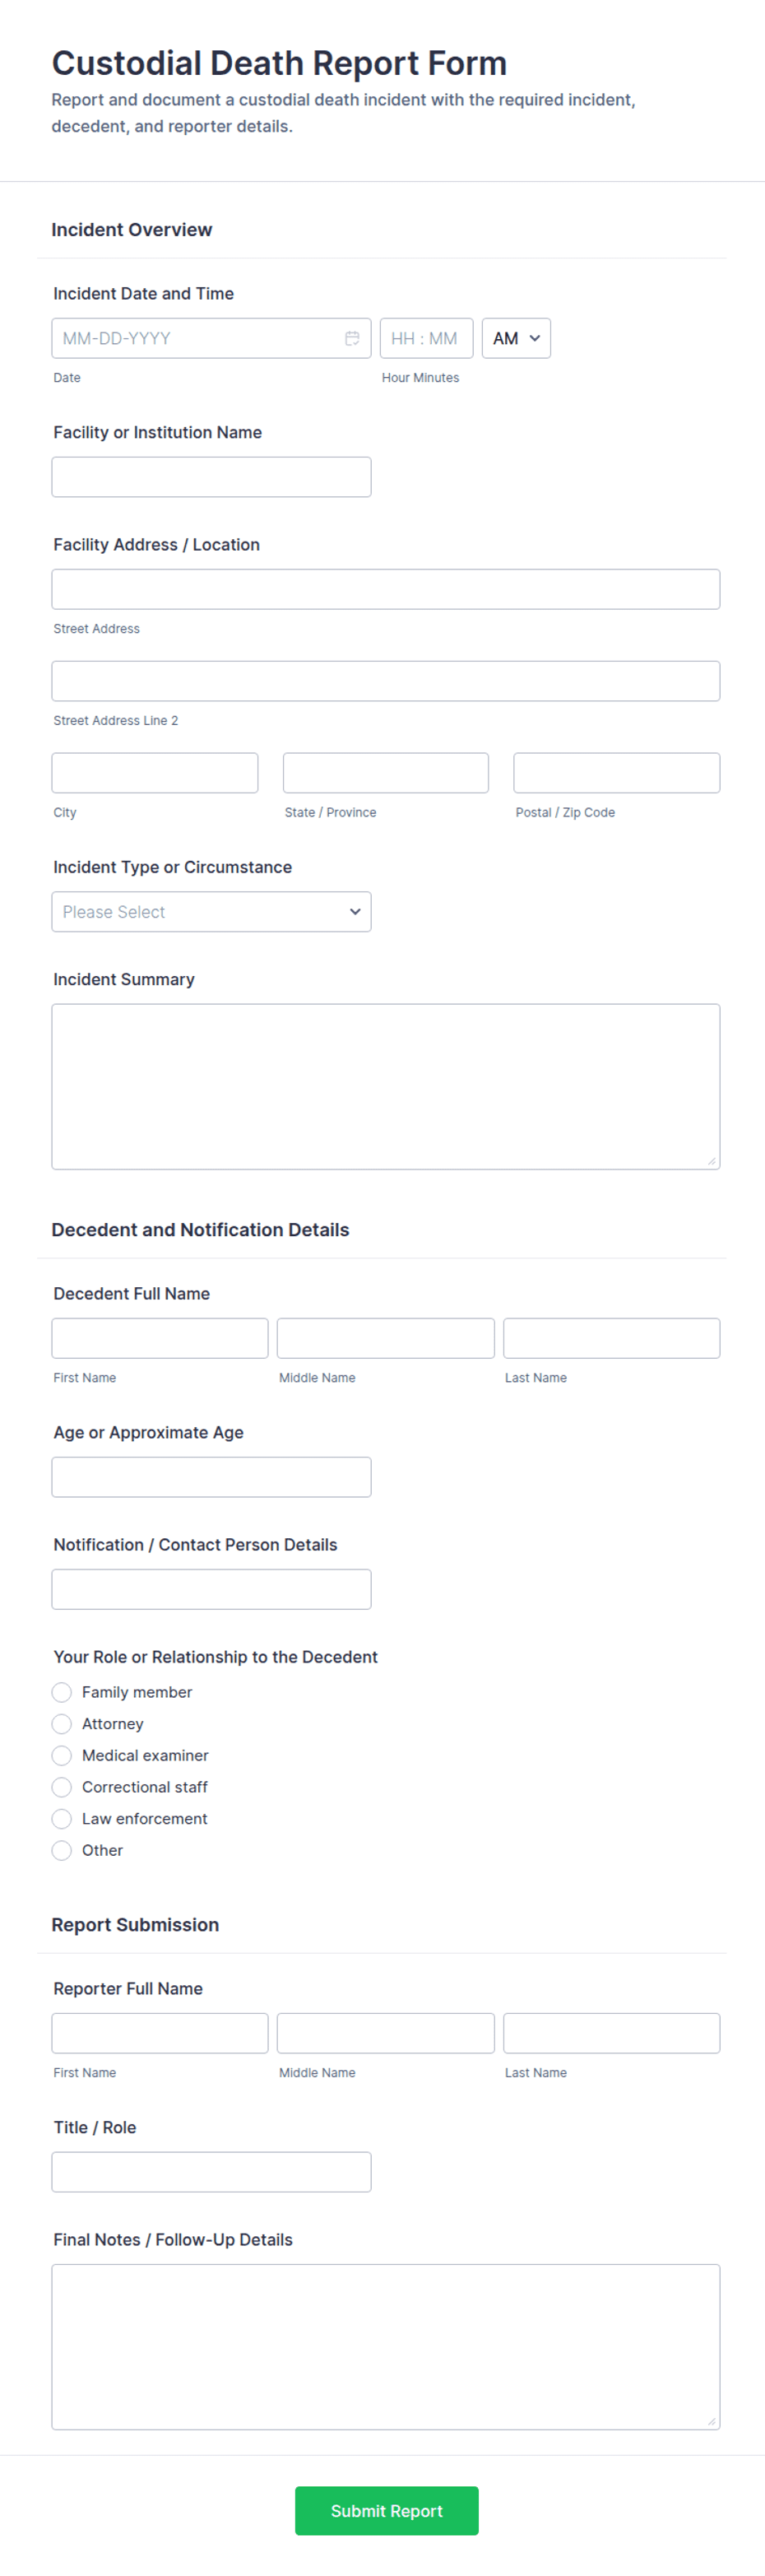Select the Other role option
Image resolution: width=765 pixels, height=2576 pixels.
[x=62, y=1850]
